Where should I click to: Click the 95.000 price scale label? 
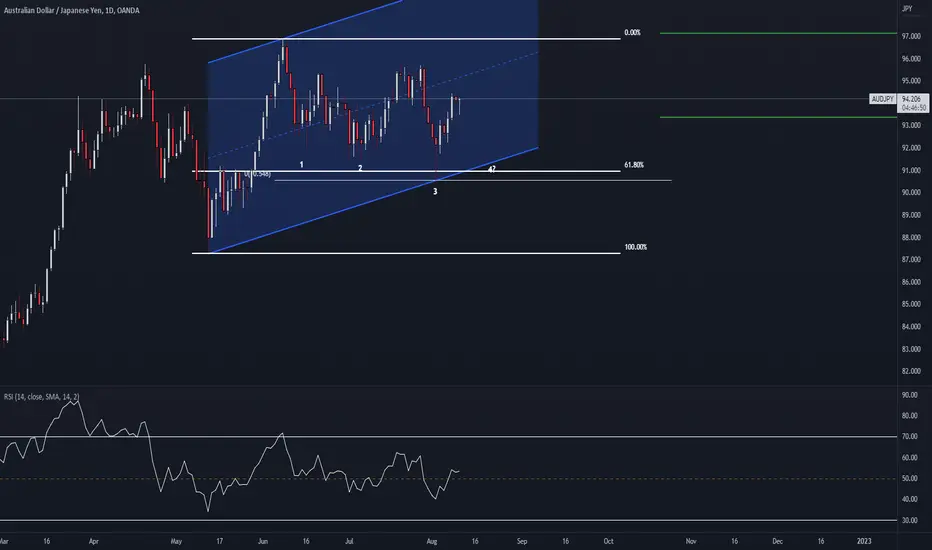pos(911,81)
